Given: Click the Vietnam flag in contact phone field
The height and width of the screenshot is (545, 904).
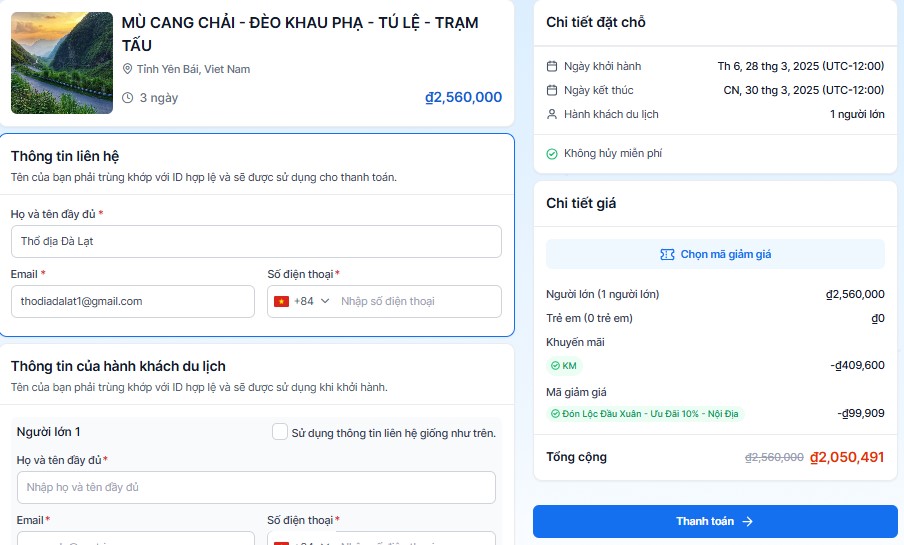Looking at the screenshot, I should click(x=281, y=301).
